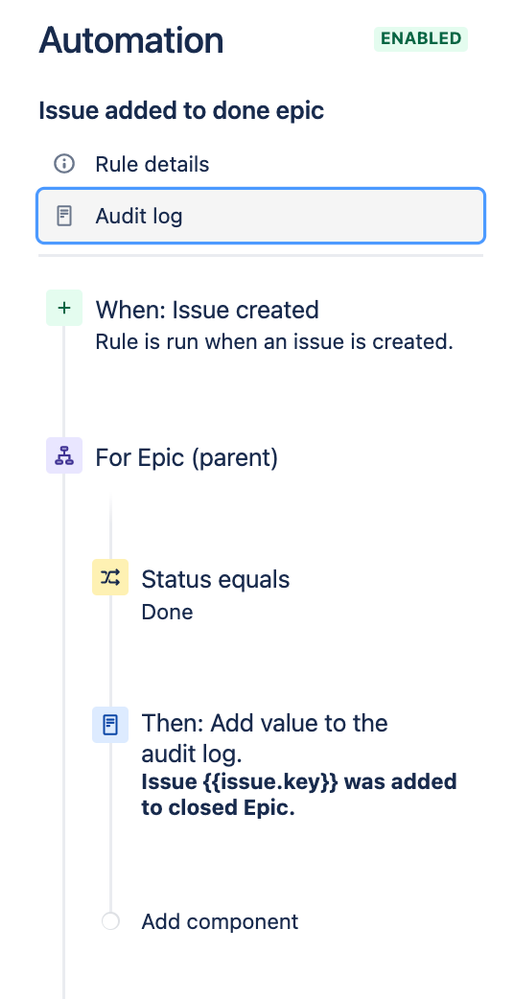Click the Issue added to done epic title
514x999 pixels.
tap(182, 111)
